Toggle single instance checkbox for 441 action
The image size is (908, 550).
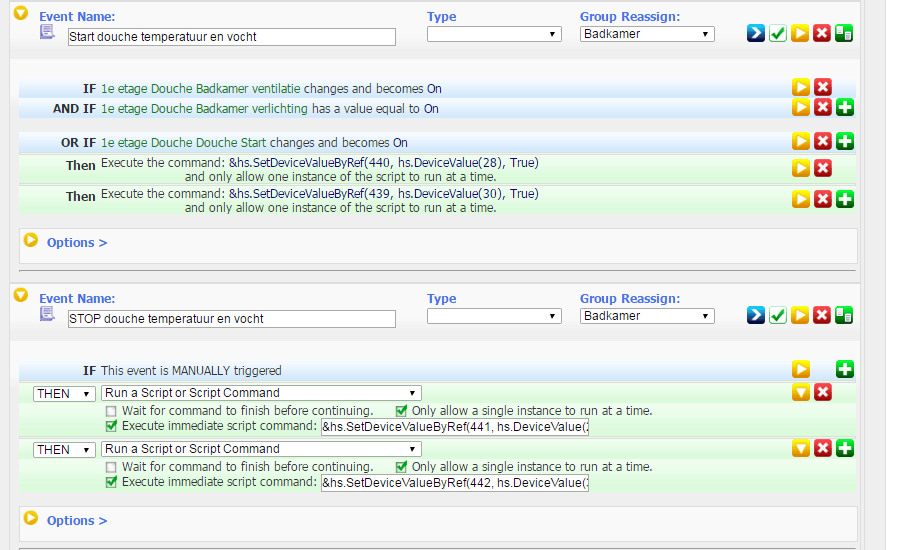point(401,411)
